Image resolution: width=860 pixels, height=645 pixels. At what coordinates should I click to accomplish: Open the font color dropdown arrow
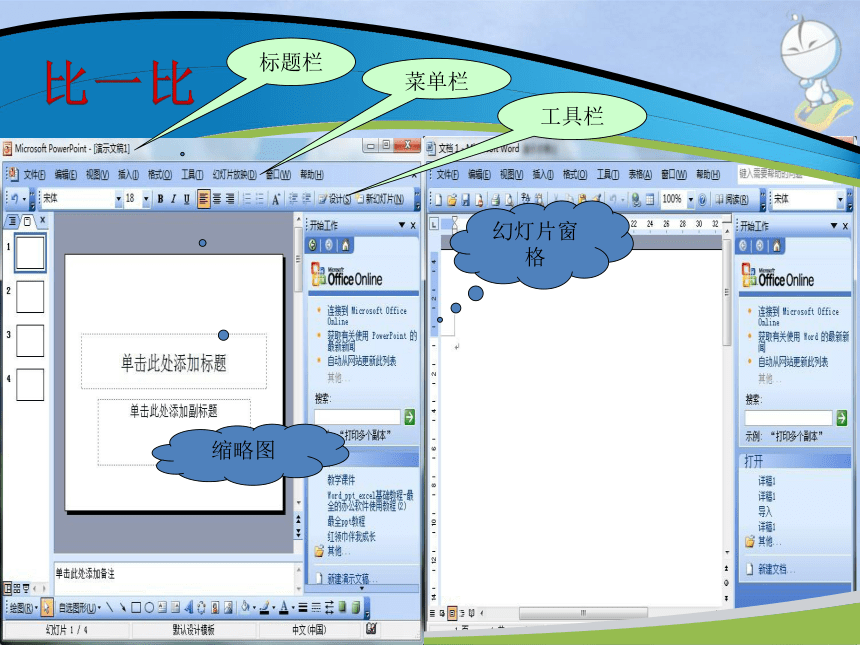[x=293, y=607]
